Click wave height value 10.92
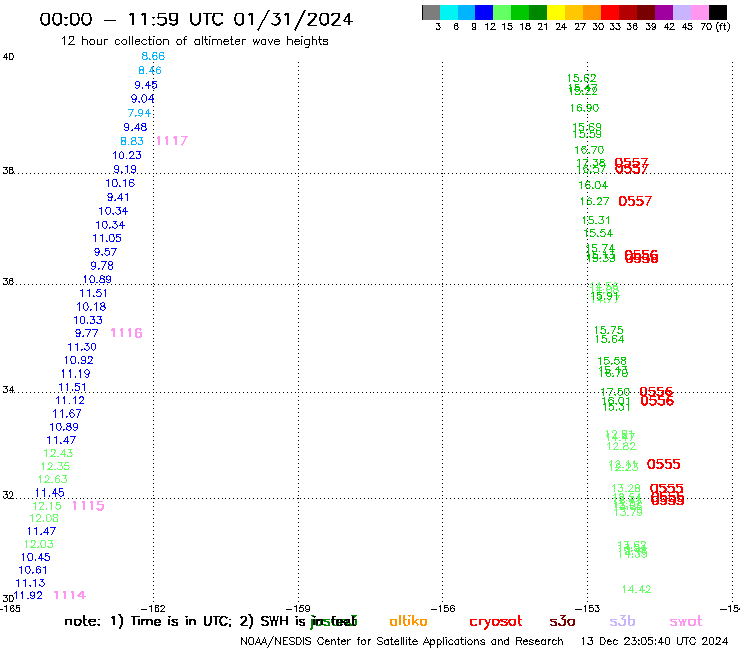Screen dimensions: 740x650 78,360
